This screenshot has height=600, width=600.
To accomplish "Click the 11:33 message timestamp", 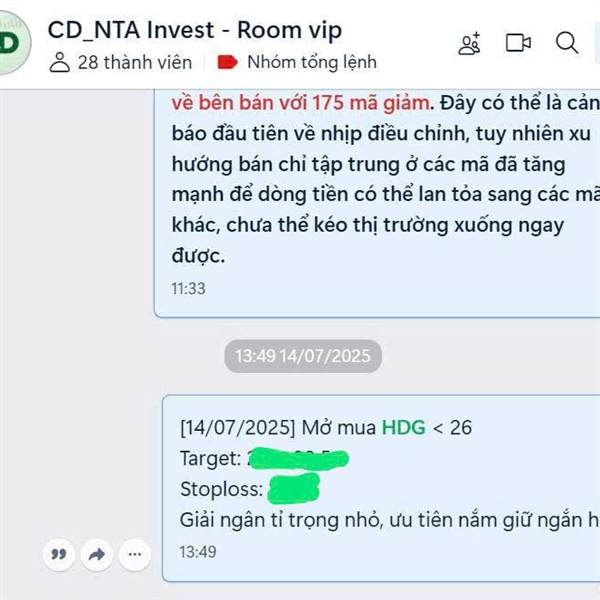I will pos(188,289).
